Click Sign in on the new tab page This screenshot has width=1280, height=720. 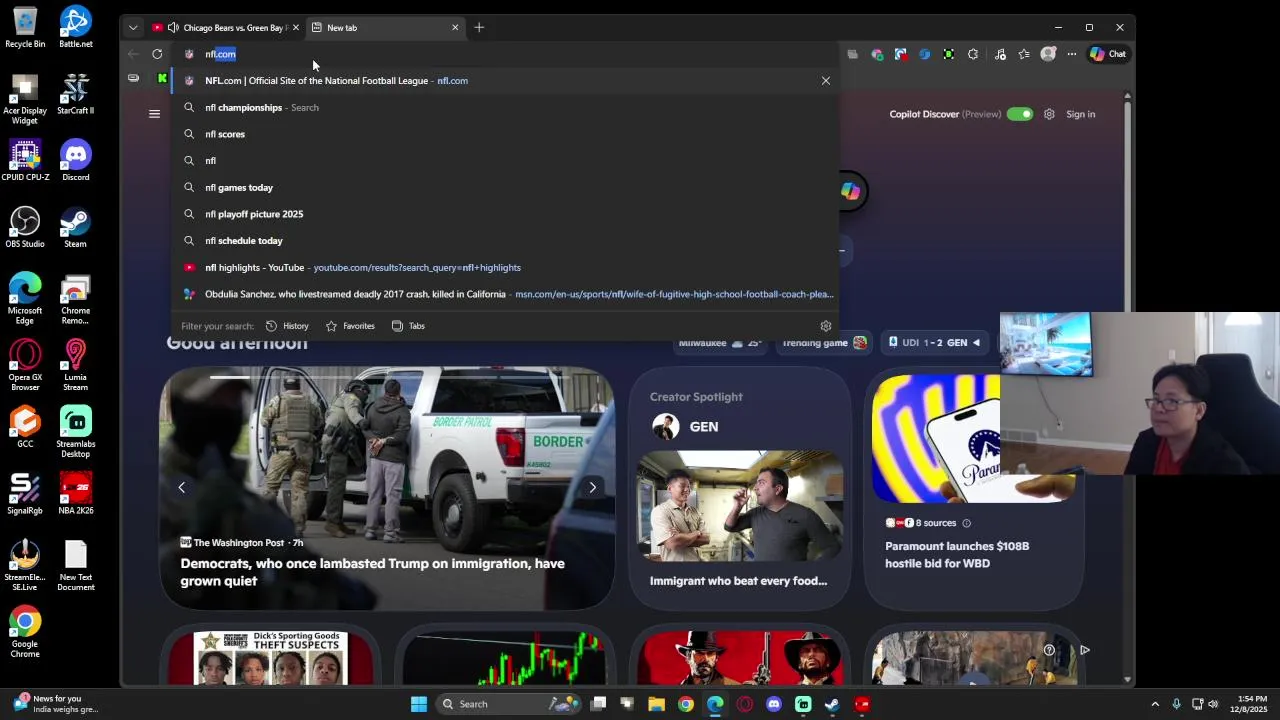click(x=1080, y=114)
